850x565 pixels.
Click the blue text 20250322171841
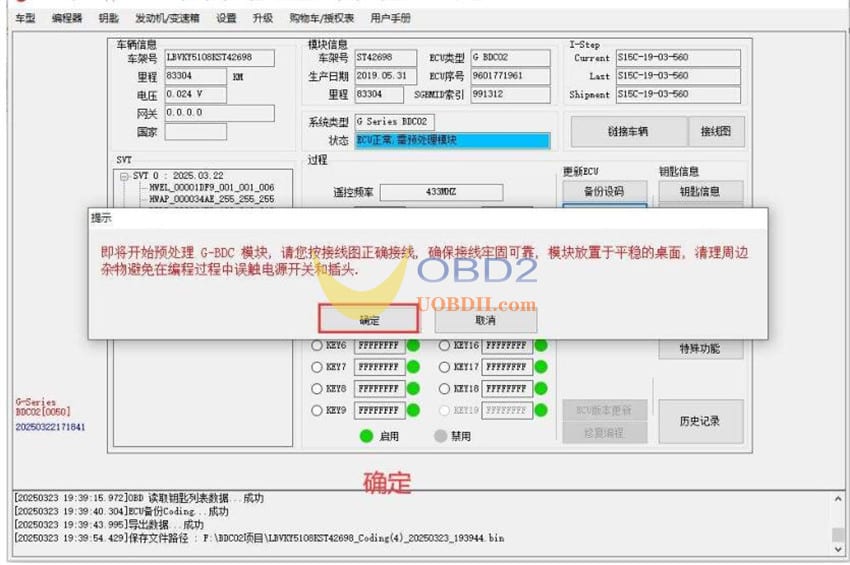(50, 427)
